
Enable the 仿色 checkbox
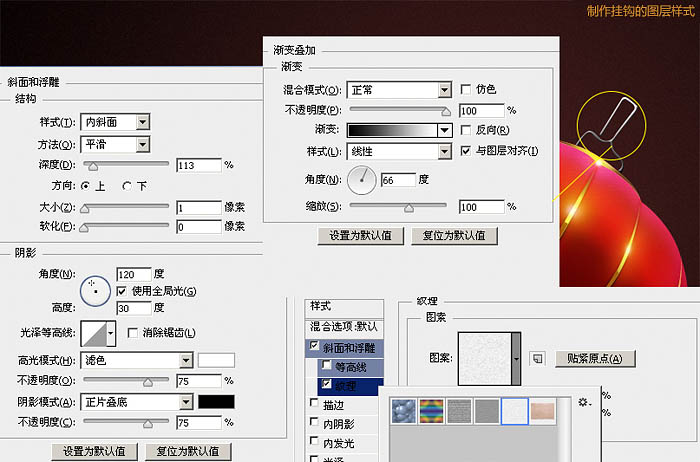(x=466, y=90)
